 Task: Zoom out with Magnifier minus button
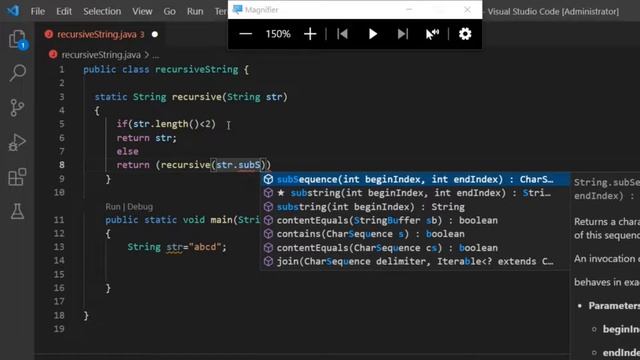[x=245, y=34]
